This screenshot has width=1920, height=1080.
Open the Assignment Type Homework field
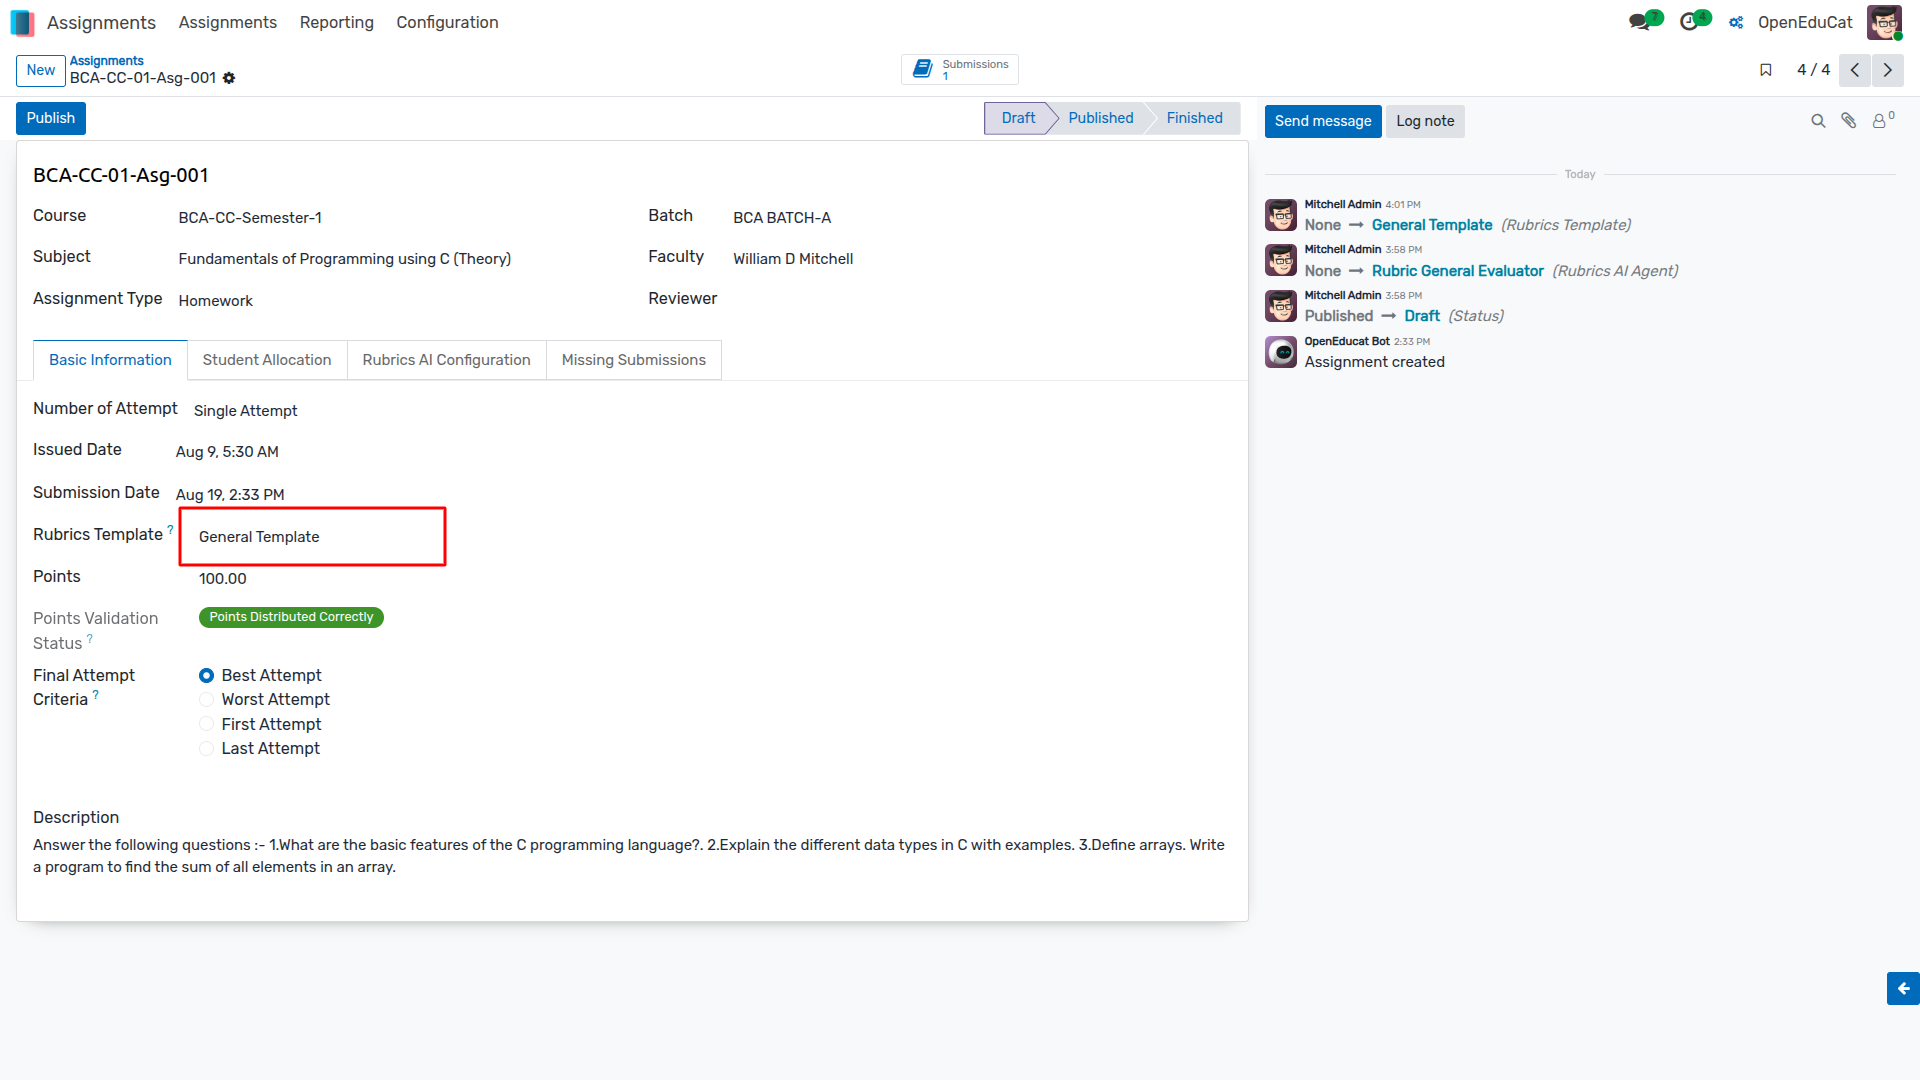[216, 301]
